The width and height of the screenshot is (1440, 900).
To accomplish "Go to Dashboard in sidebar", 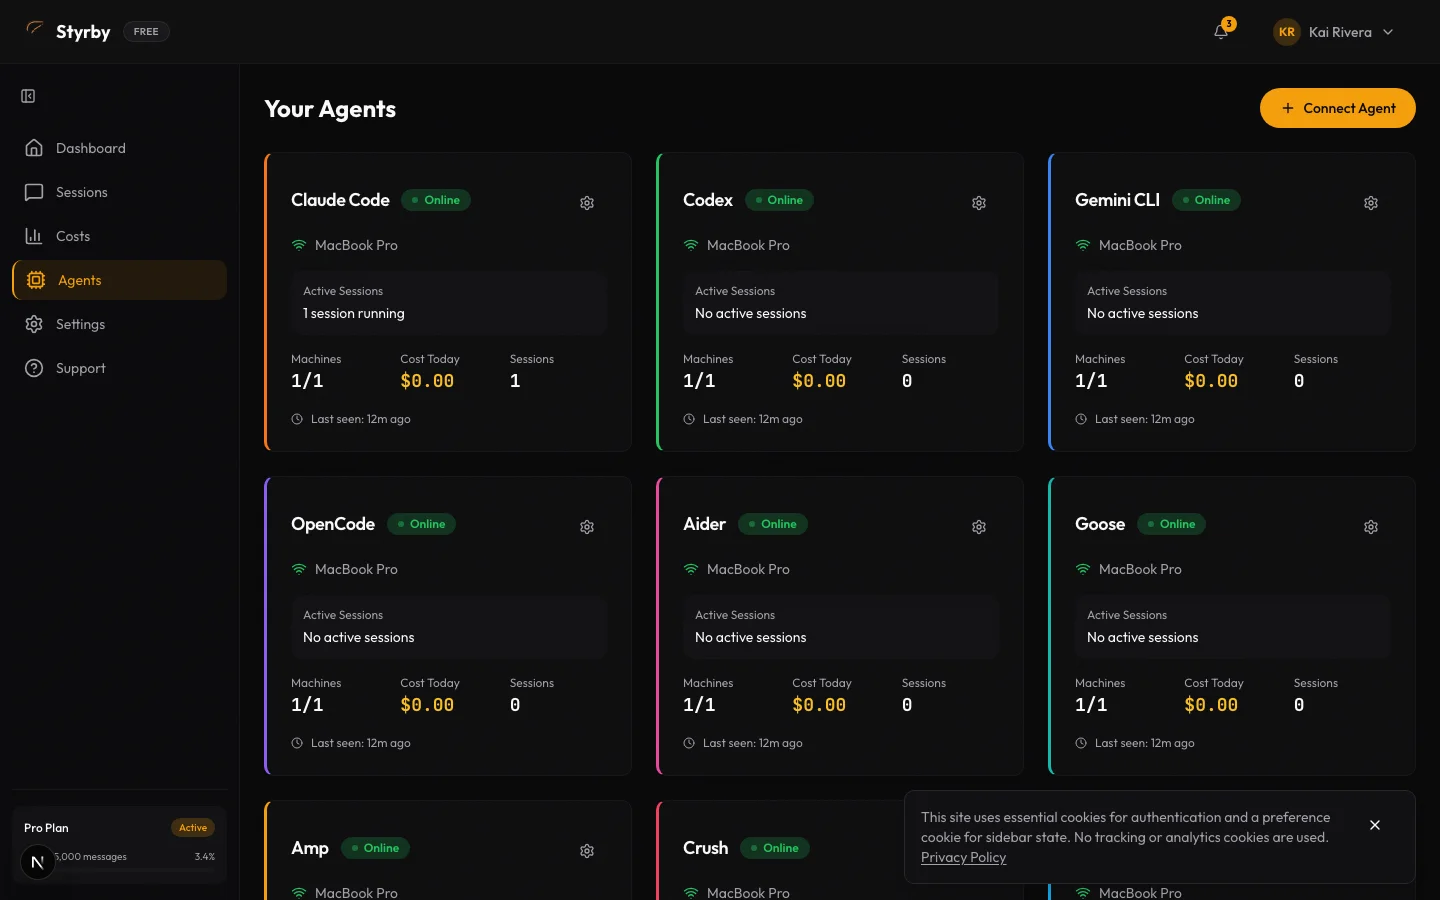I will tap(119, 148).
